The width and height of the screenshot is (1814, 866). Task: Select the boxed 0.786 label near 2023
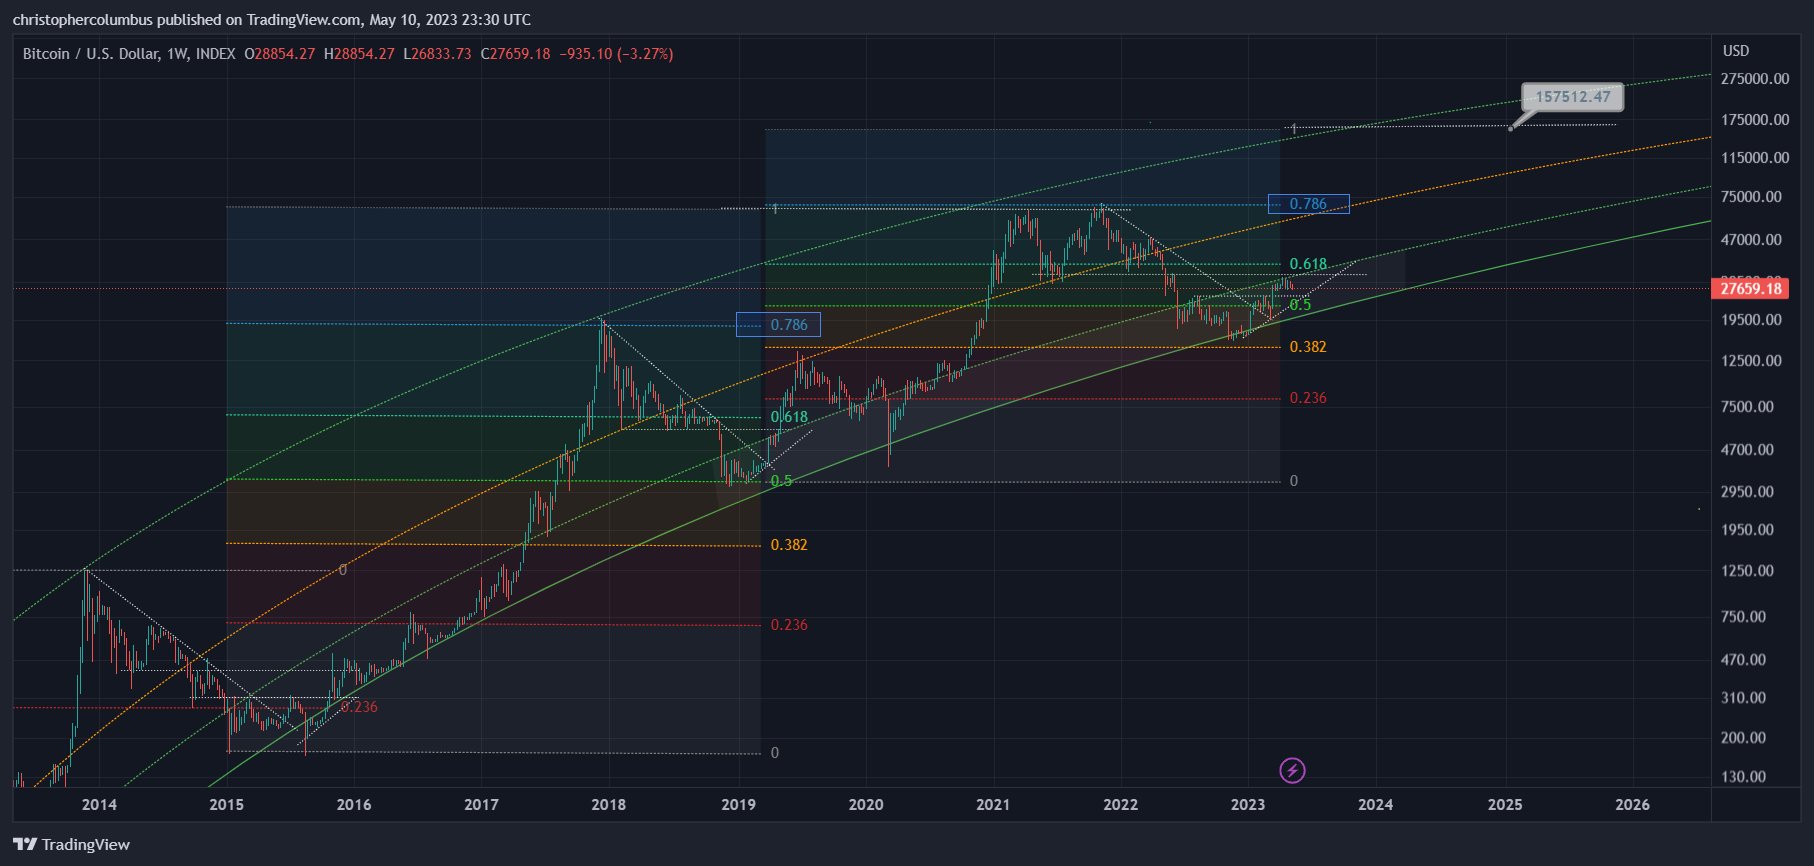tap(1308, 204)
